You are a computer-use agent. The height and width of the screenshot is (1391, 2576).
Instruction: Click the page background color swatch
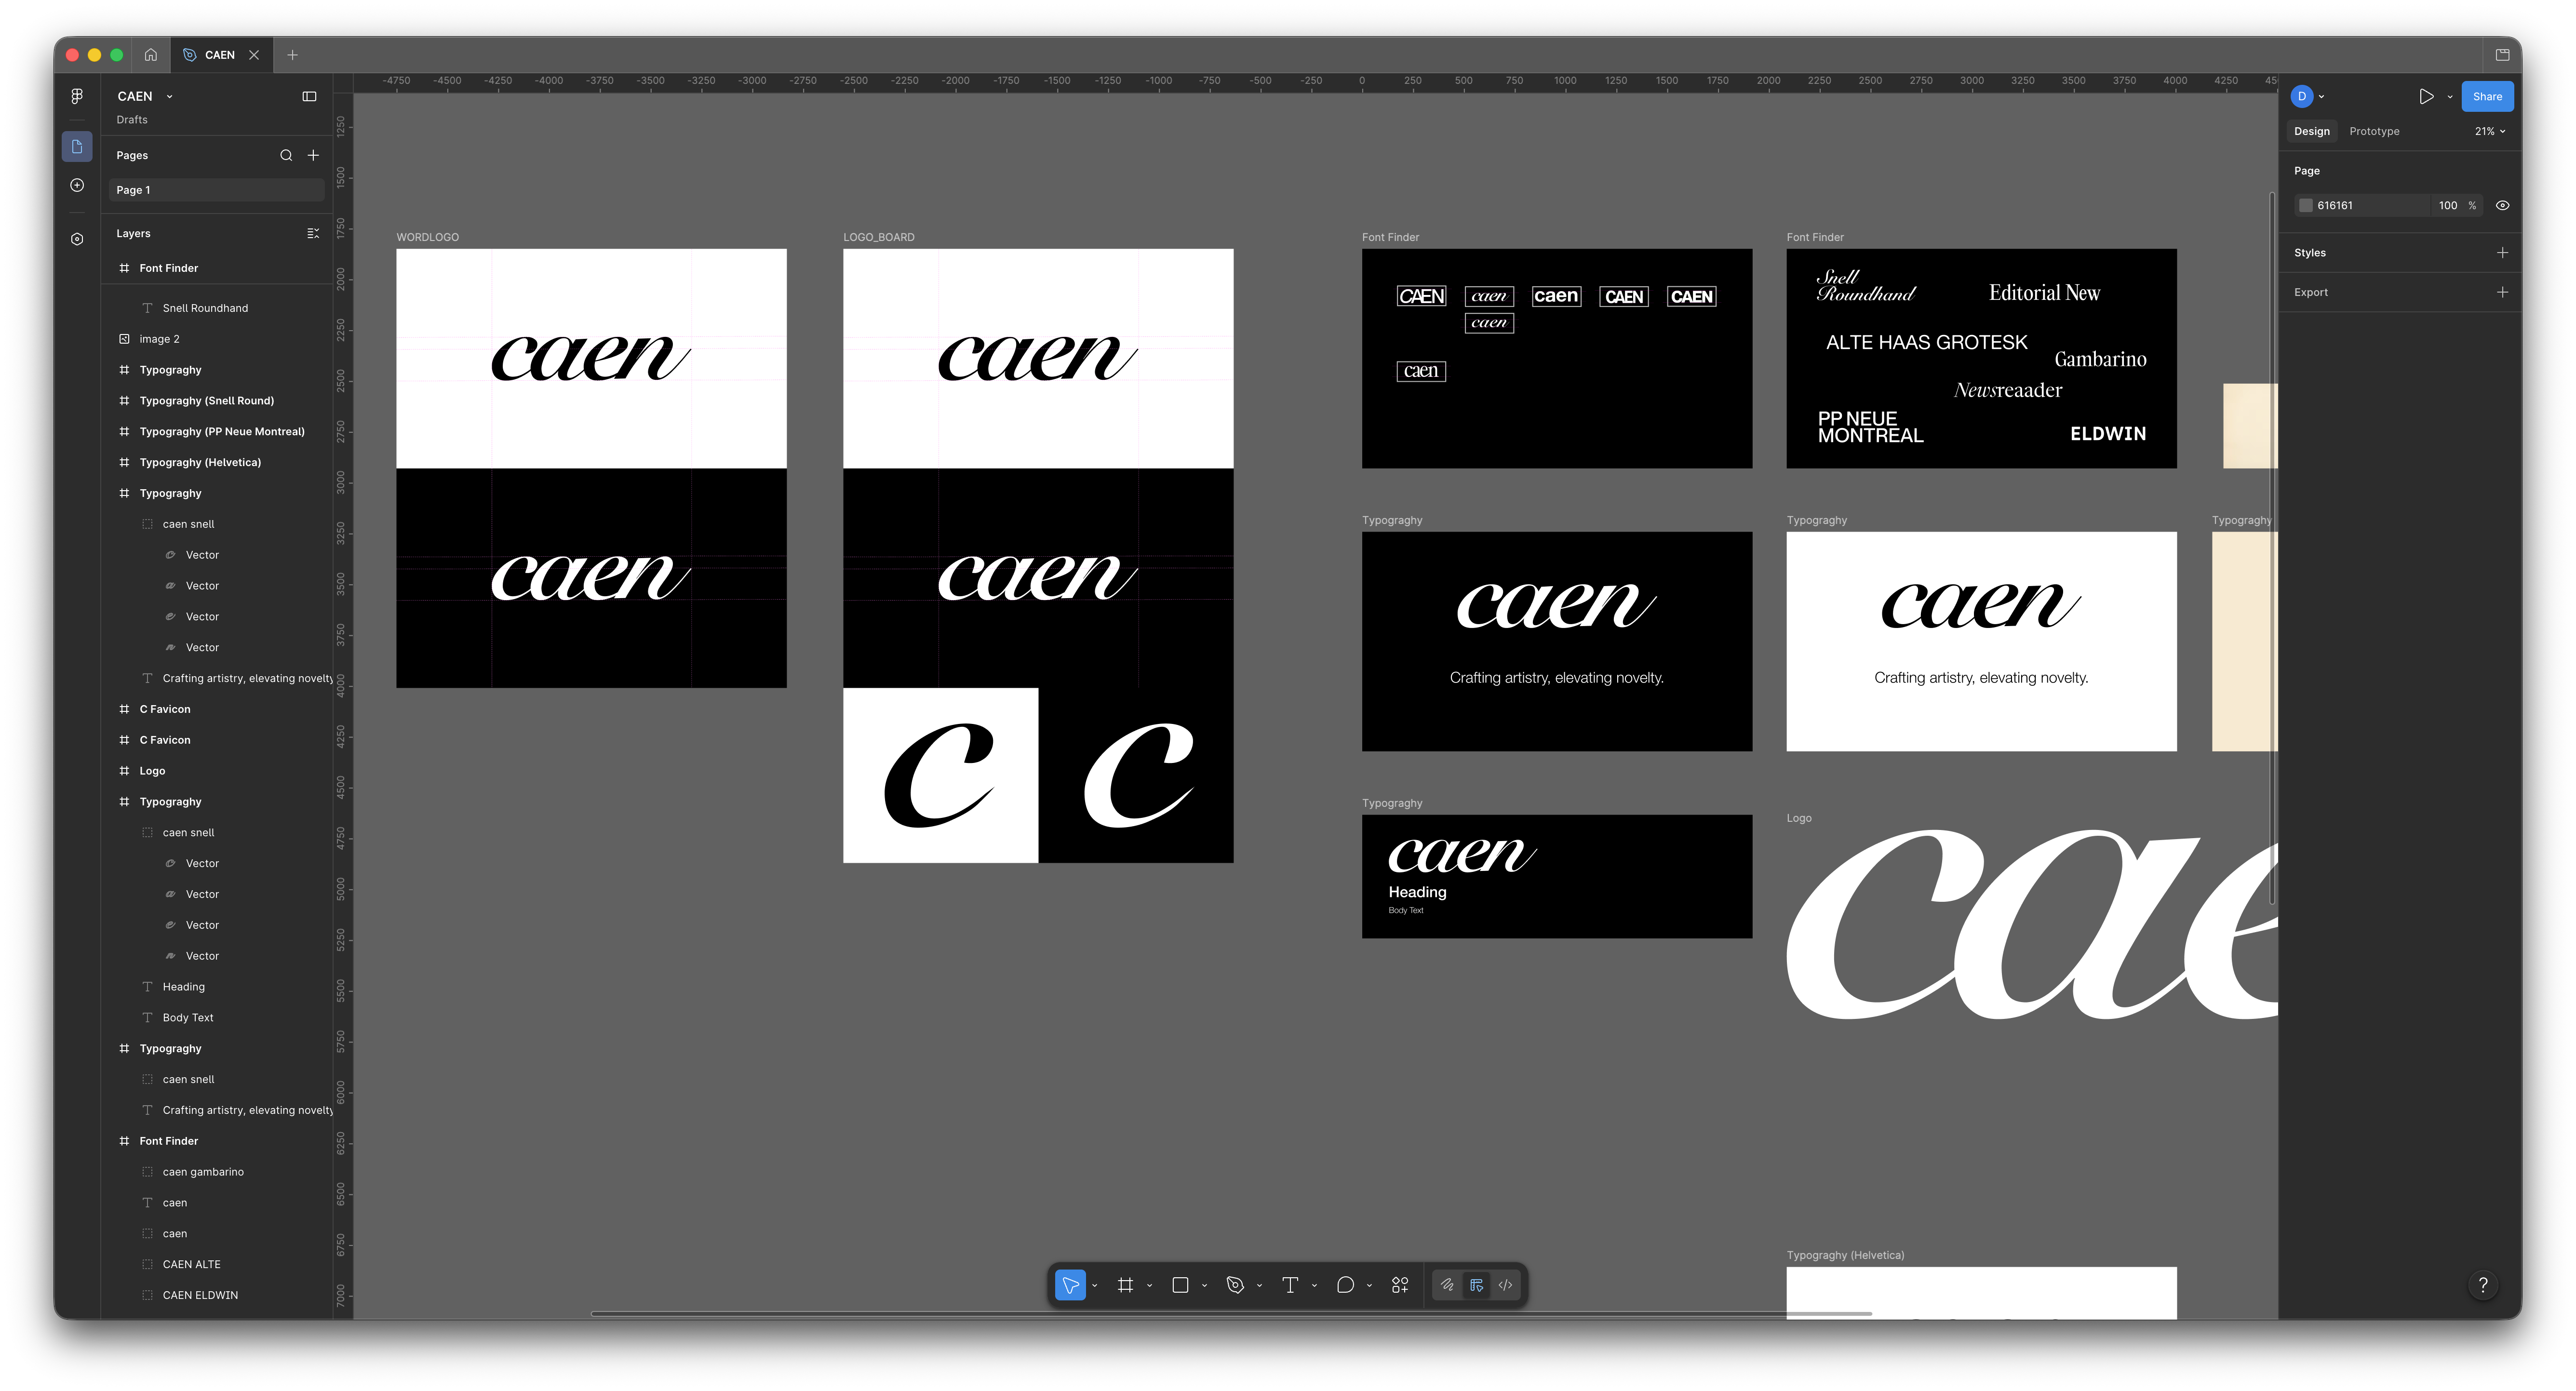pos(2306,205)
